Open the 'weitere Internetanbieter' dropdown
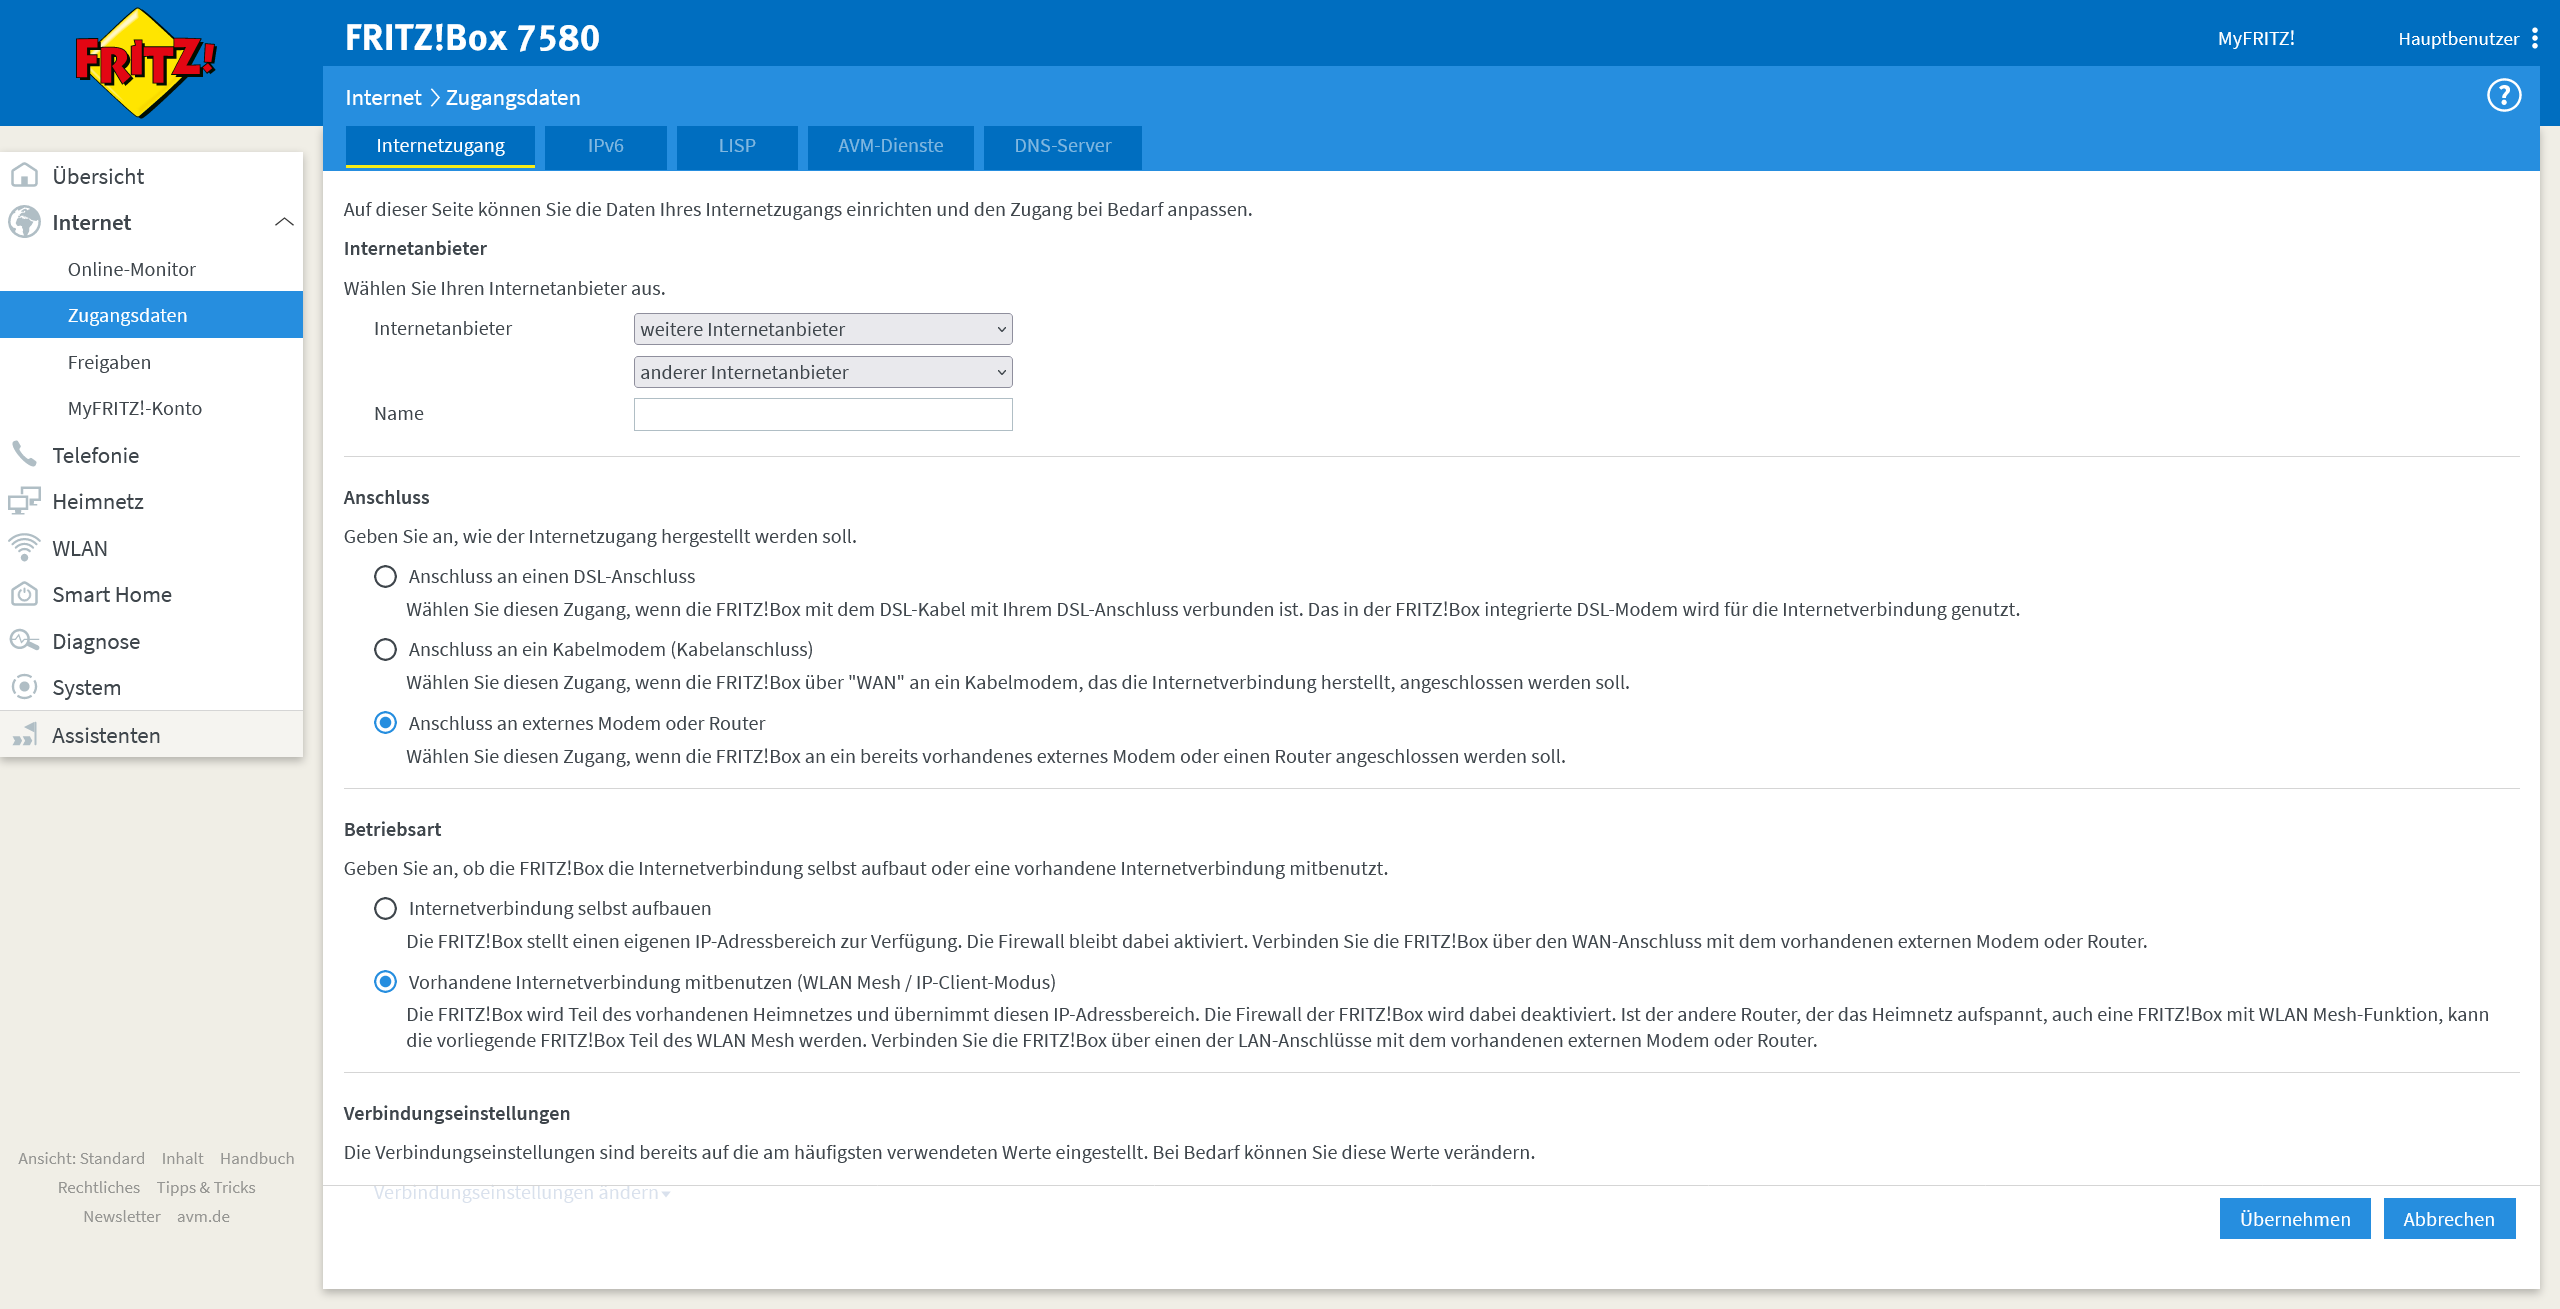2560x1309 pixels. coord(823,329)
